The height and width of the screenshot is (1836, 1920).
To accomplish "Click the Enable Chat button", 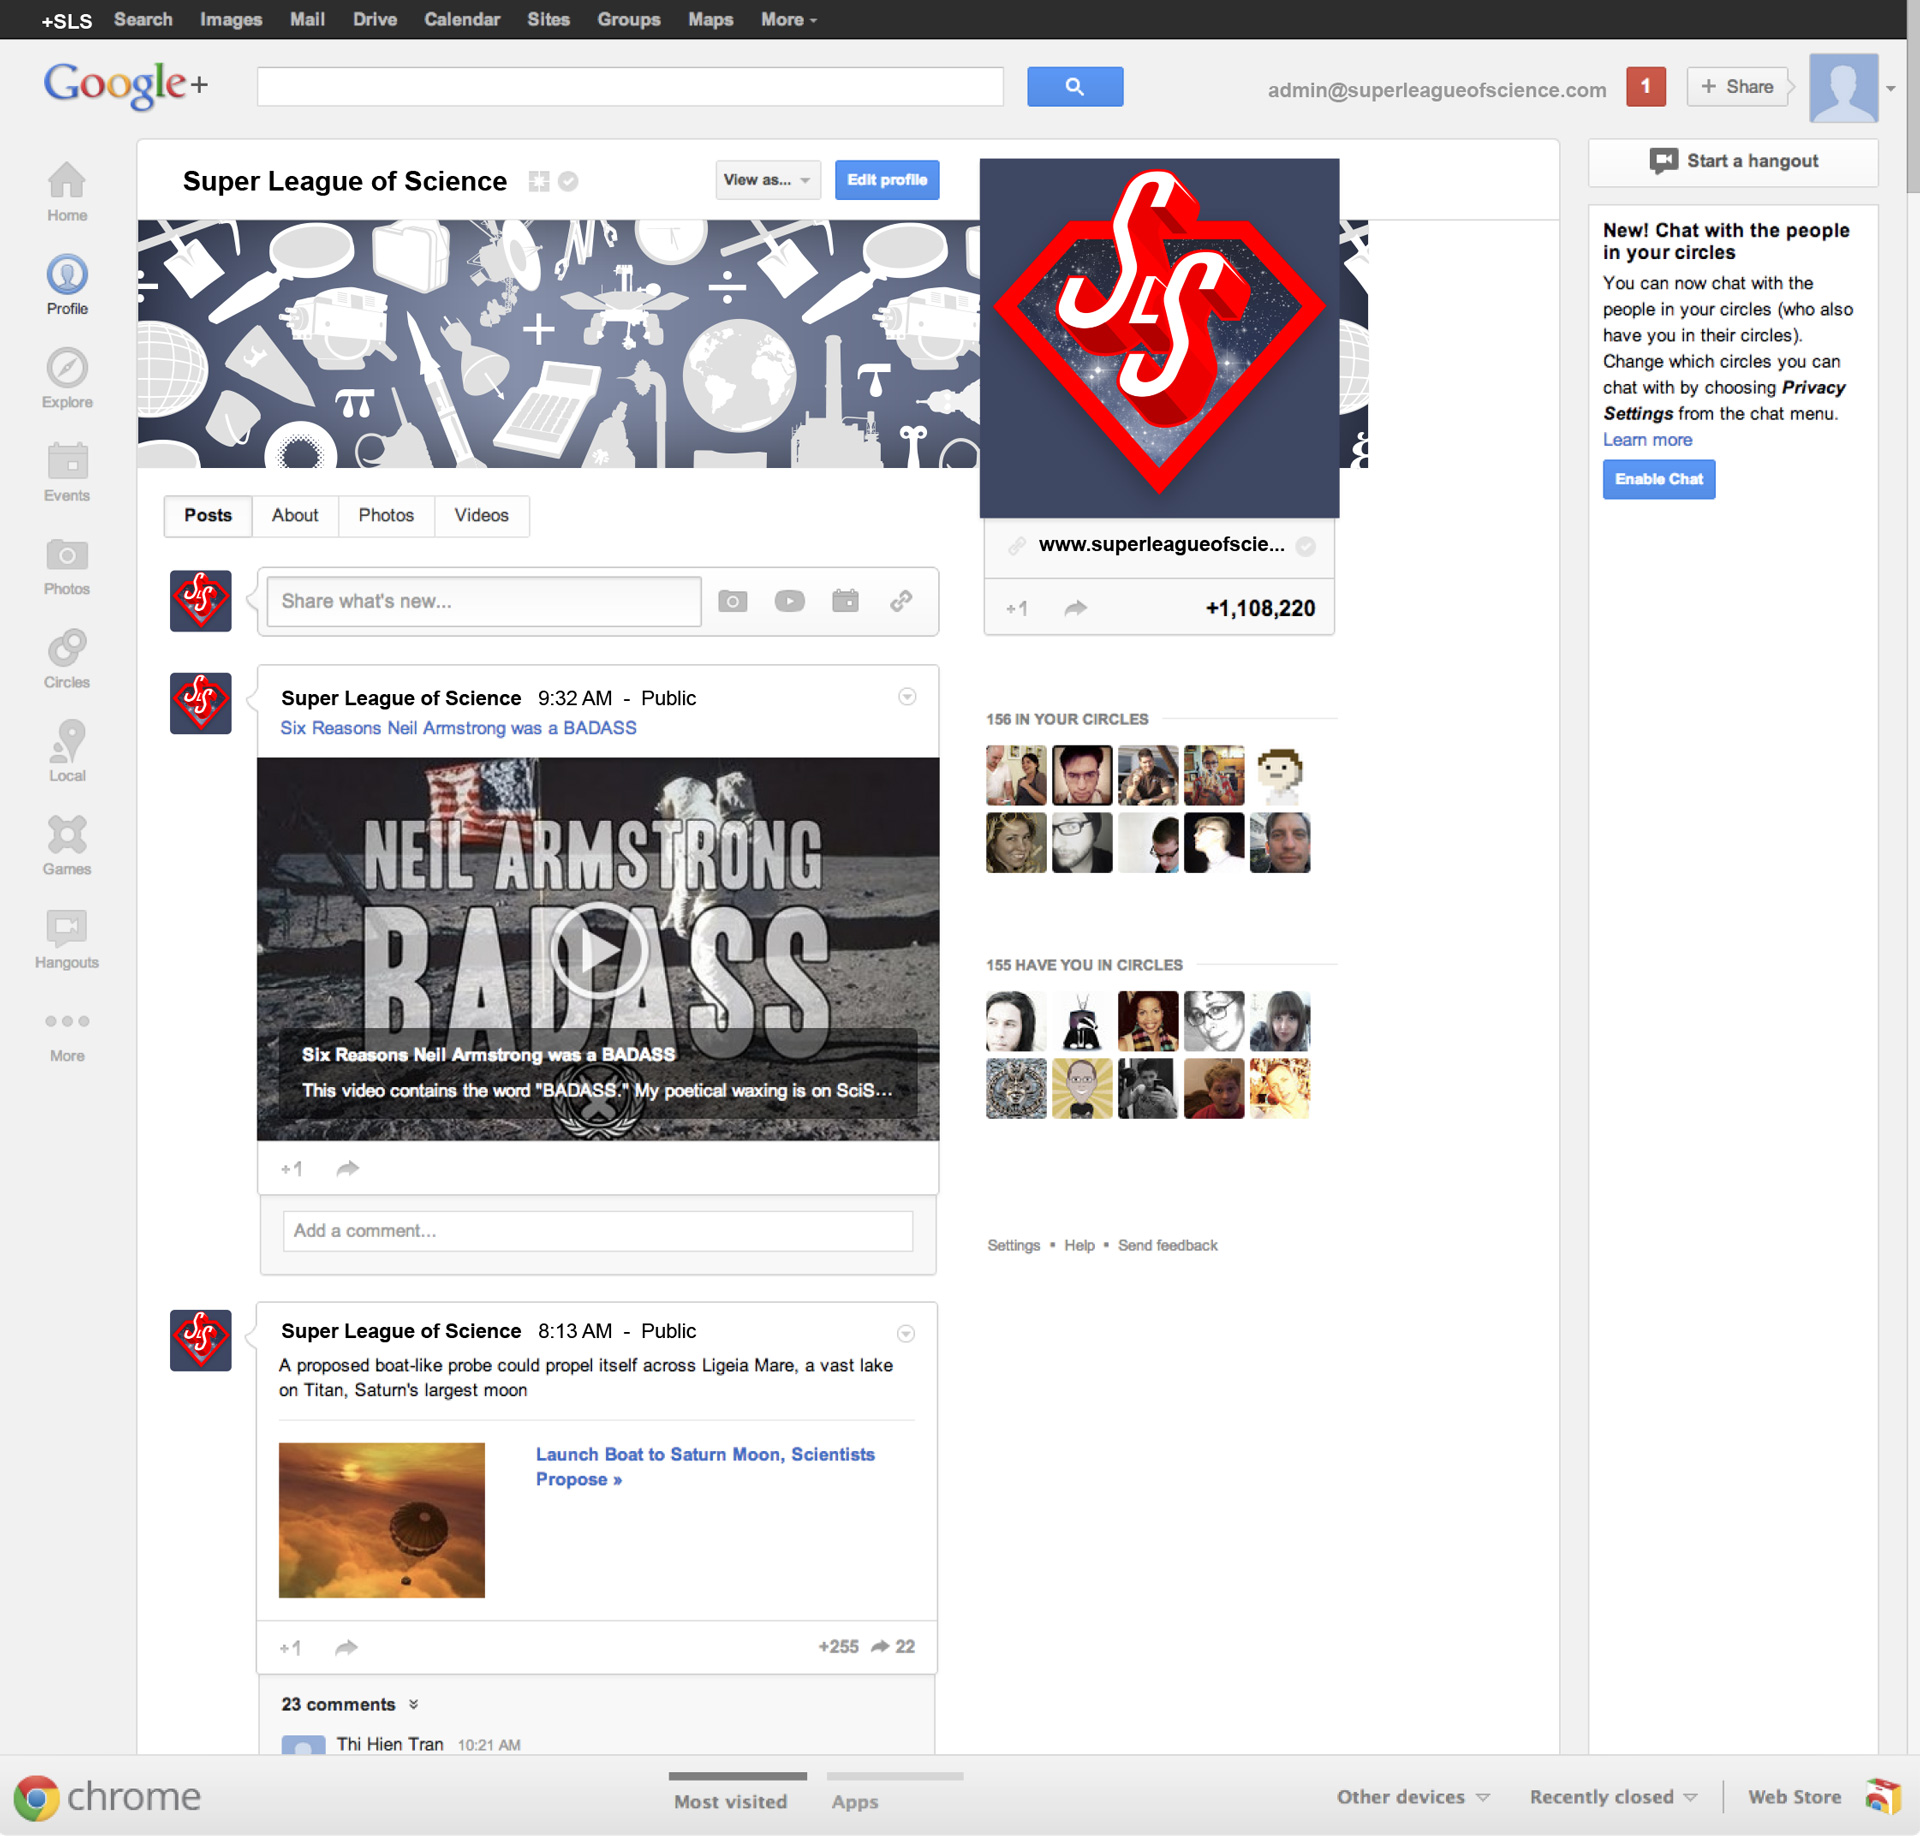I will pos(1659,479).
